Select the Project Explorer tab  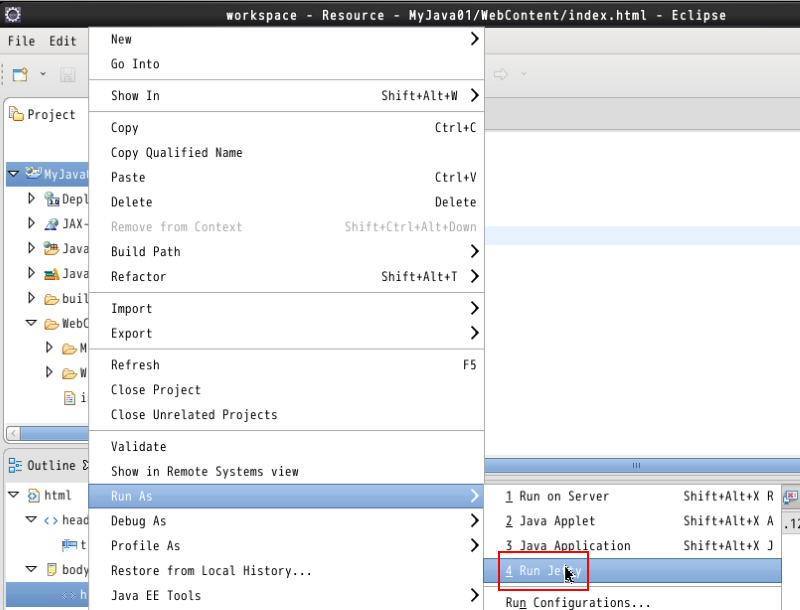pyautogui.click(x=43, y=114)
